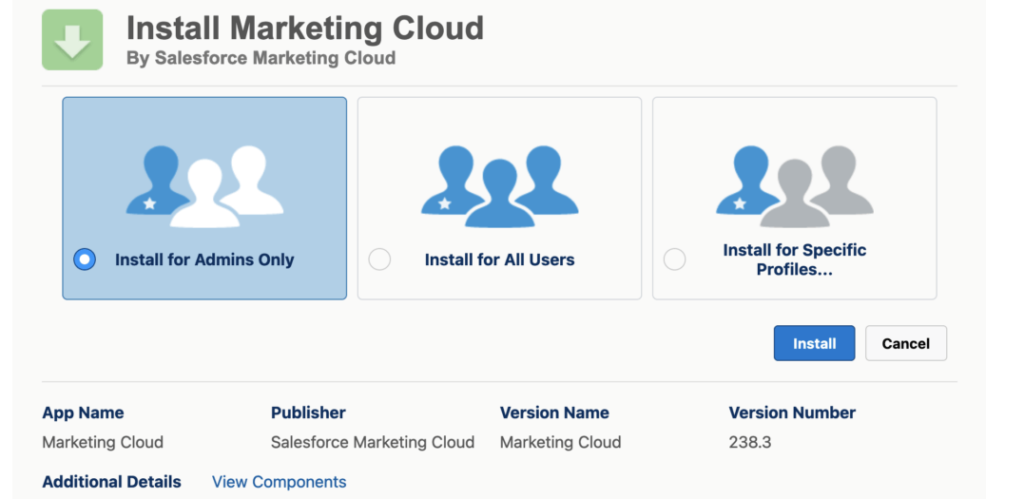Click the "Additional Details" label
The height and width of the screenshot is (499, 1024).
tap(112, 482)
